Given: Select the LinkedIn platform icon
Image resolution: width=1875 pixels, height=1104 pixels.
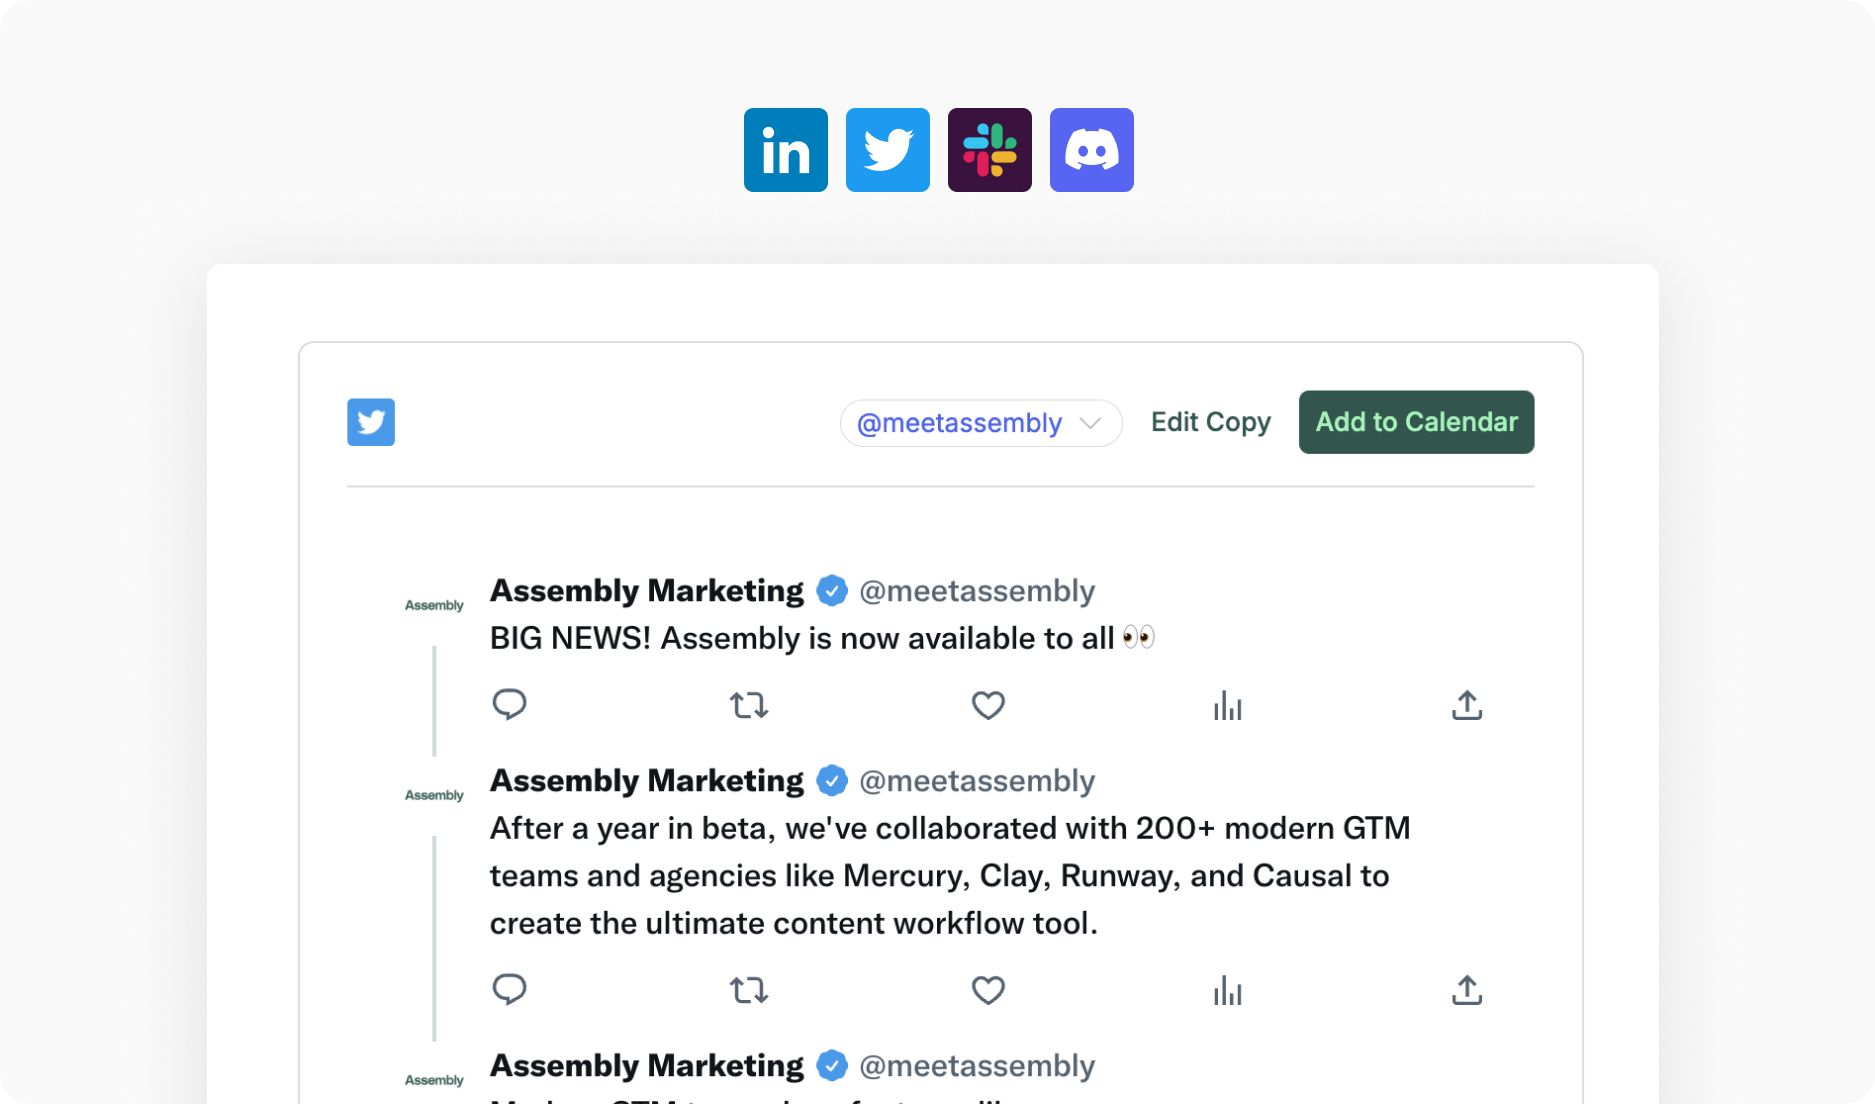Looking at the screenshot, I should click(785, 150).
